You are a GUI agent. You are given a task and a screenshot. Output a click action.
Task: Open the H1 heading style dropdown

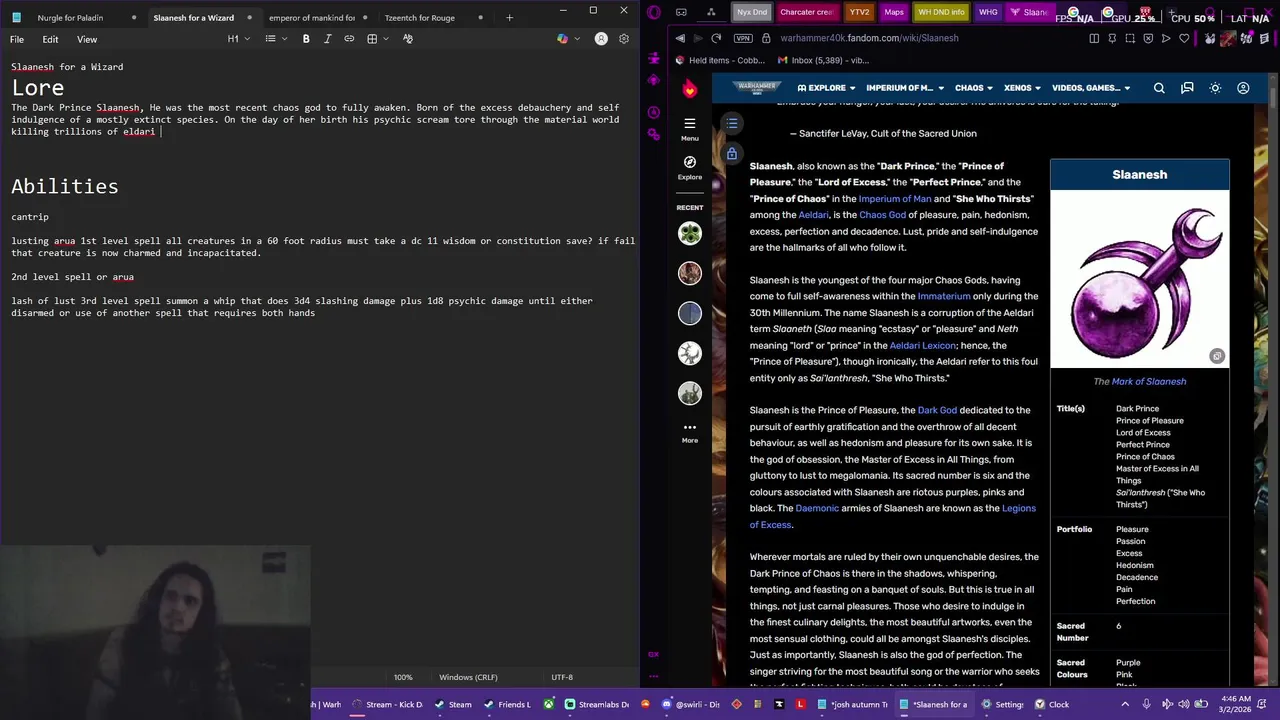point(237,39)
